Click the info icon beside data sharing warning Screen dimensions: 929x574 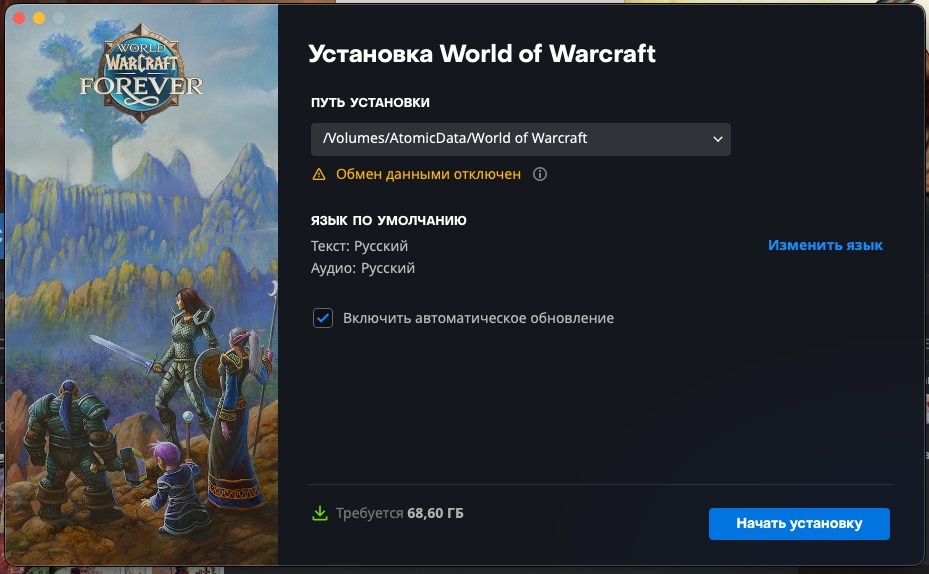click(539, 174)
